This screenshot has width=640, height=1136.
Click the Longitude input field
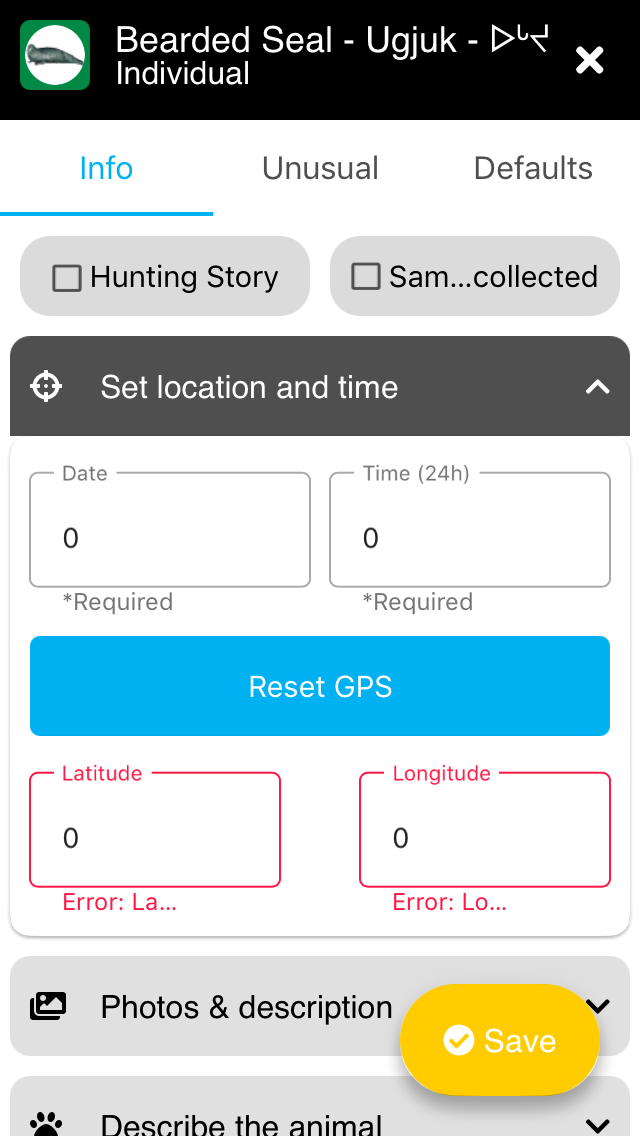[x=485, y=837]
